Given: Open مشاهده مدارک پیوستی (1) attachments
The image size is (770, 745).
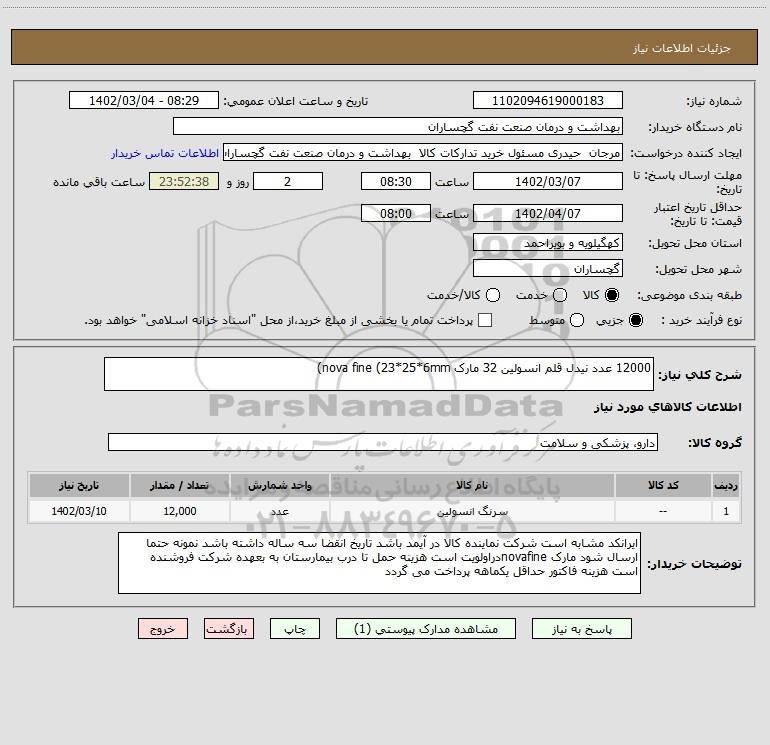Looking at the screenshot, I should click(426, 629).
